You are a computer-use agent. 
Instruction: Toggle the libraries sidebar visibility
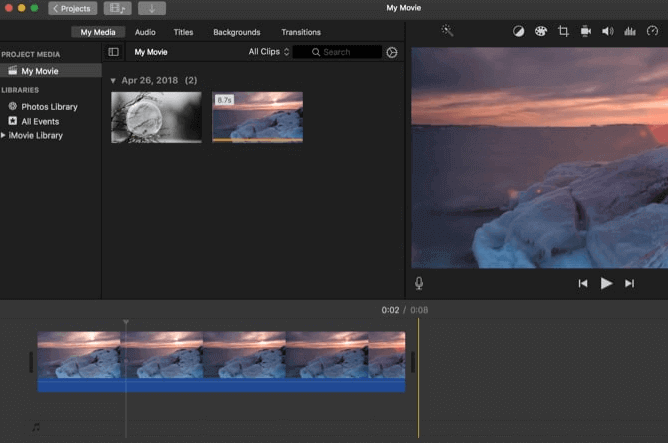(x=113, y=52)
